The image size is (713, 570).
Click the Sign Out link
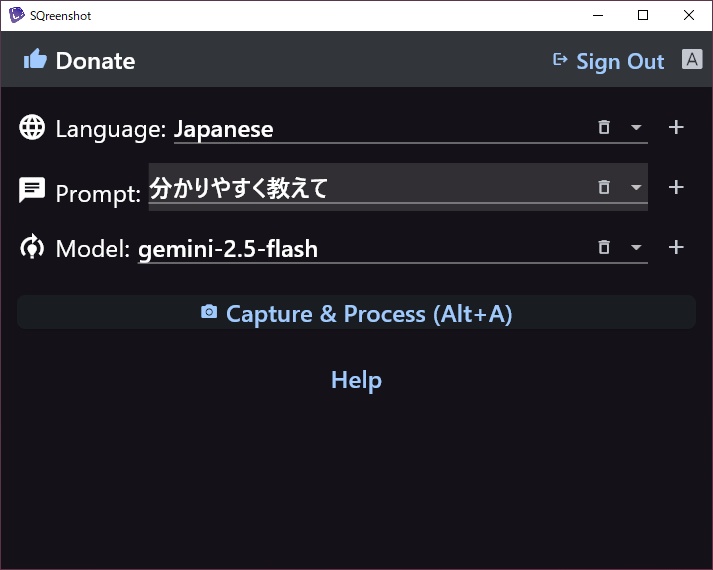[620, 61]
